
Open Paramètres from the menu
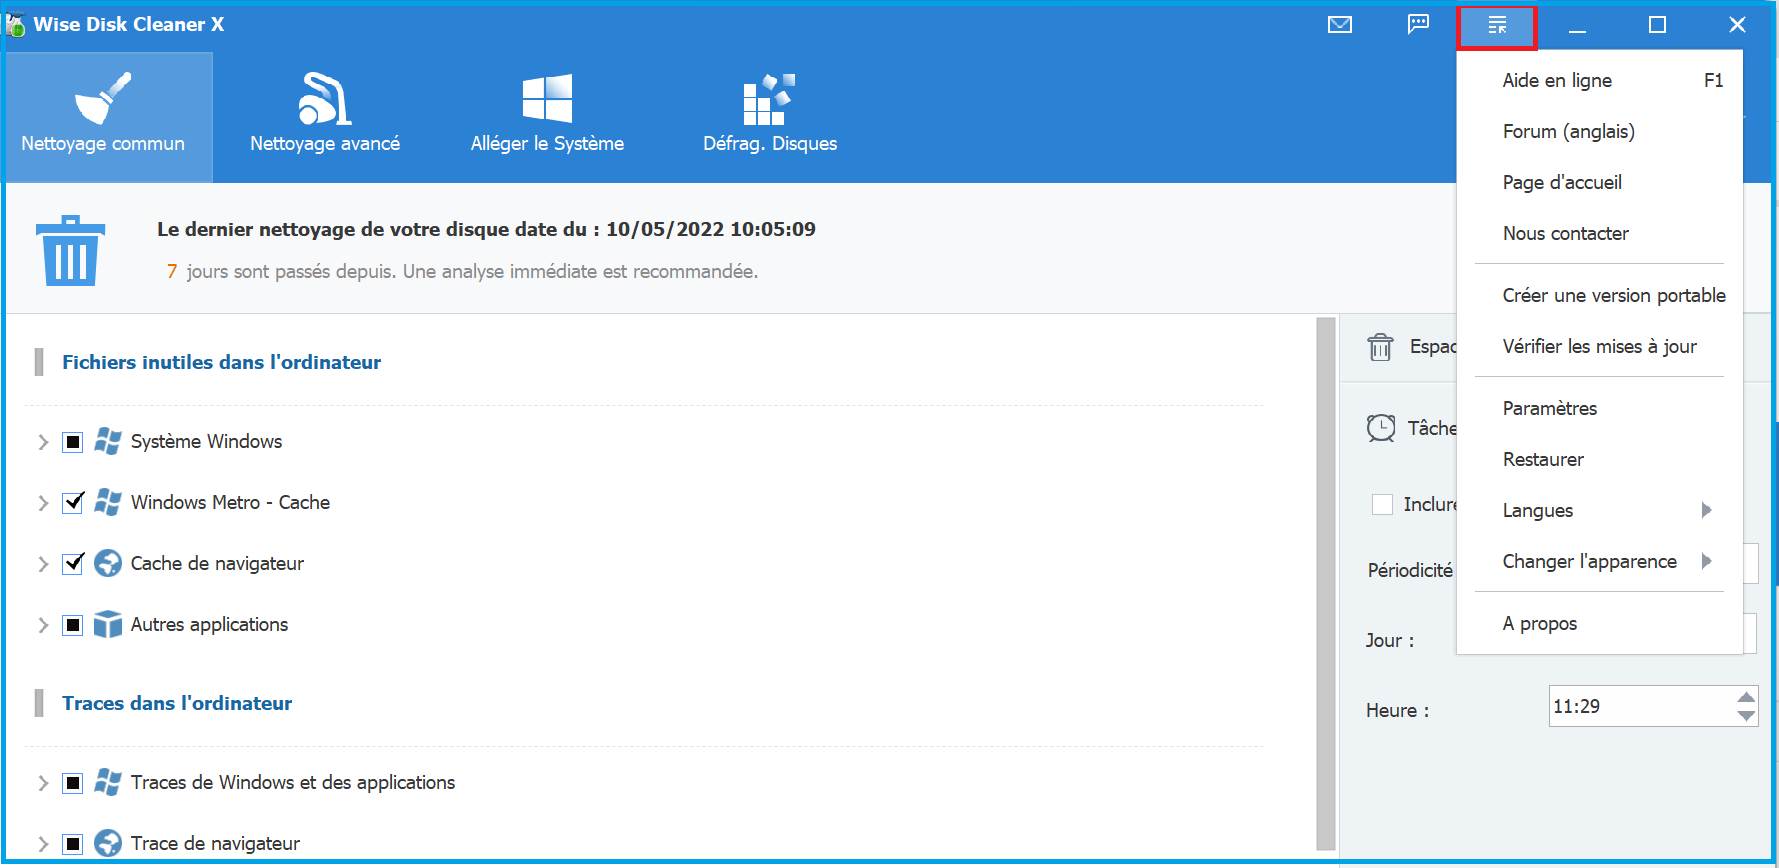pos(1600,408)
